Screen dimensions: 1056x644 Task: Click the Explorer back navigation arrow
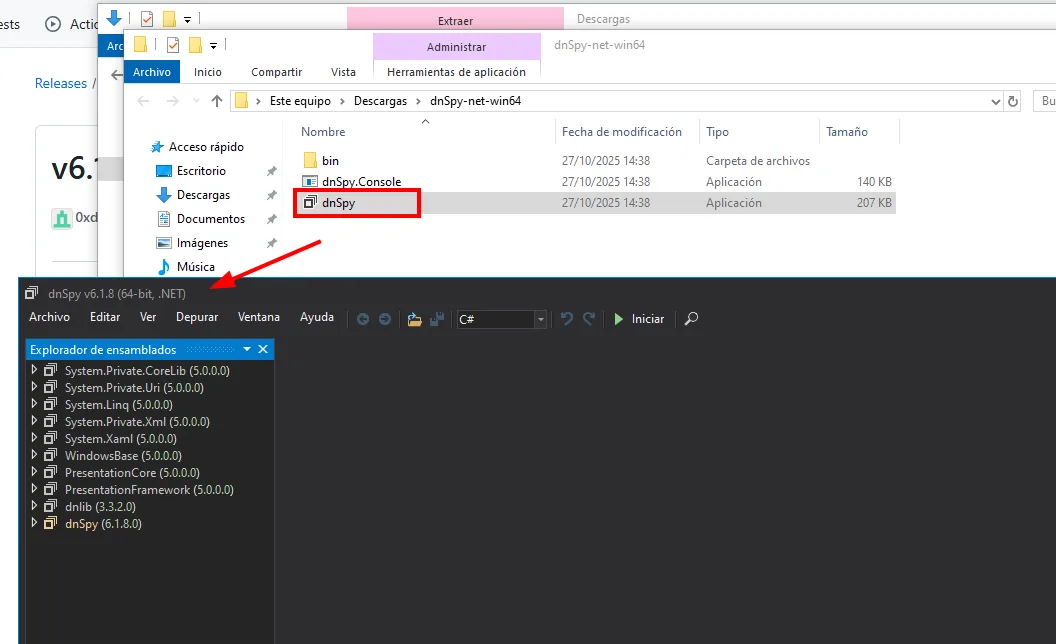click(x=143, y=101)
